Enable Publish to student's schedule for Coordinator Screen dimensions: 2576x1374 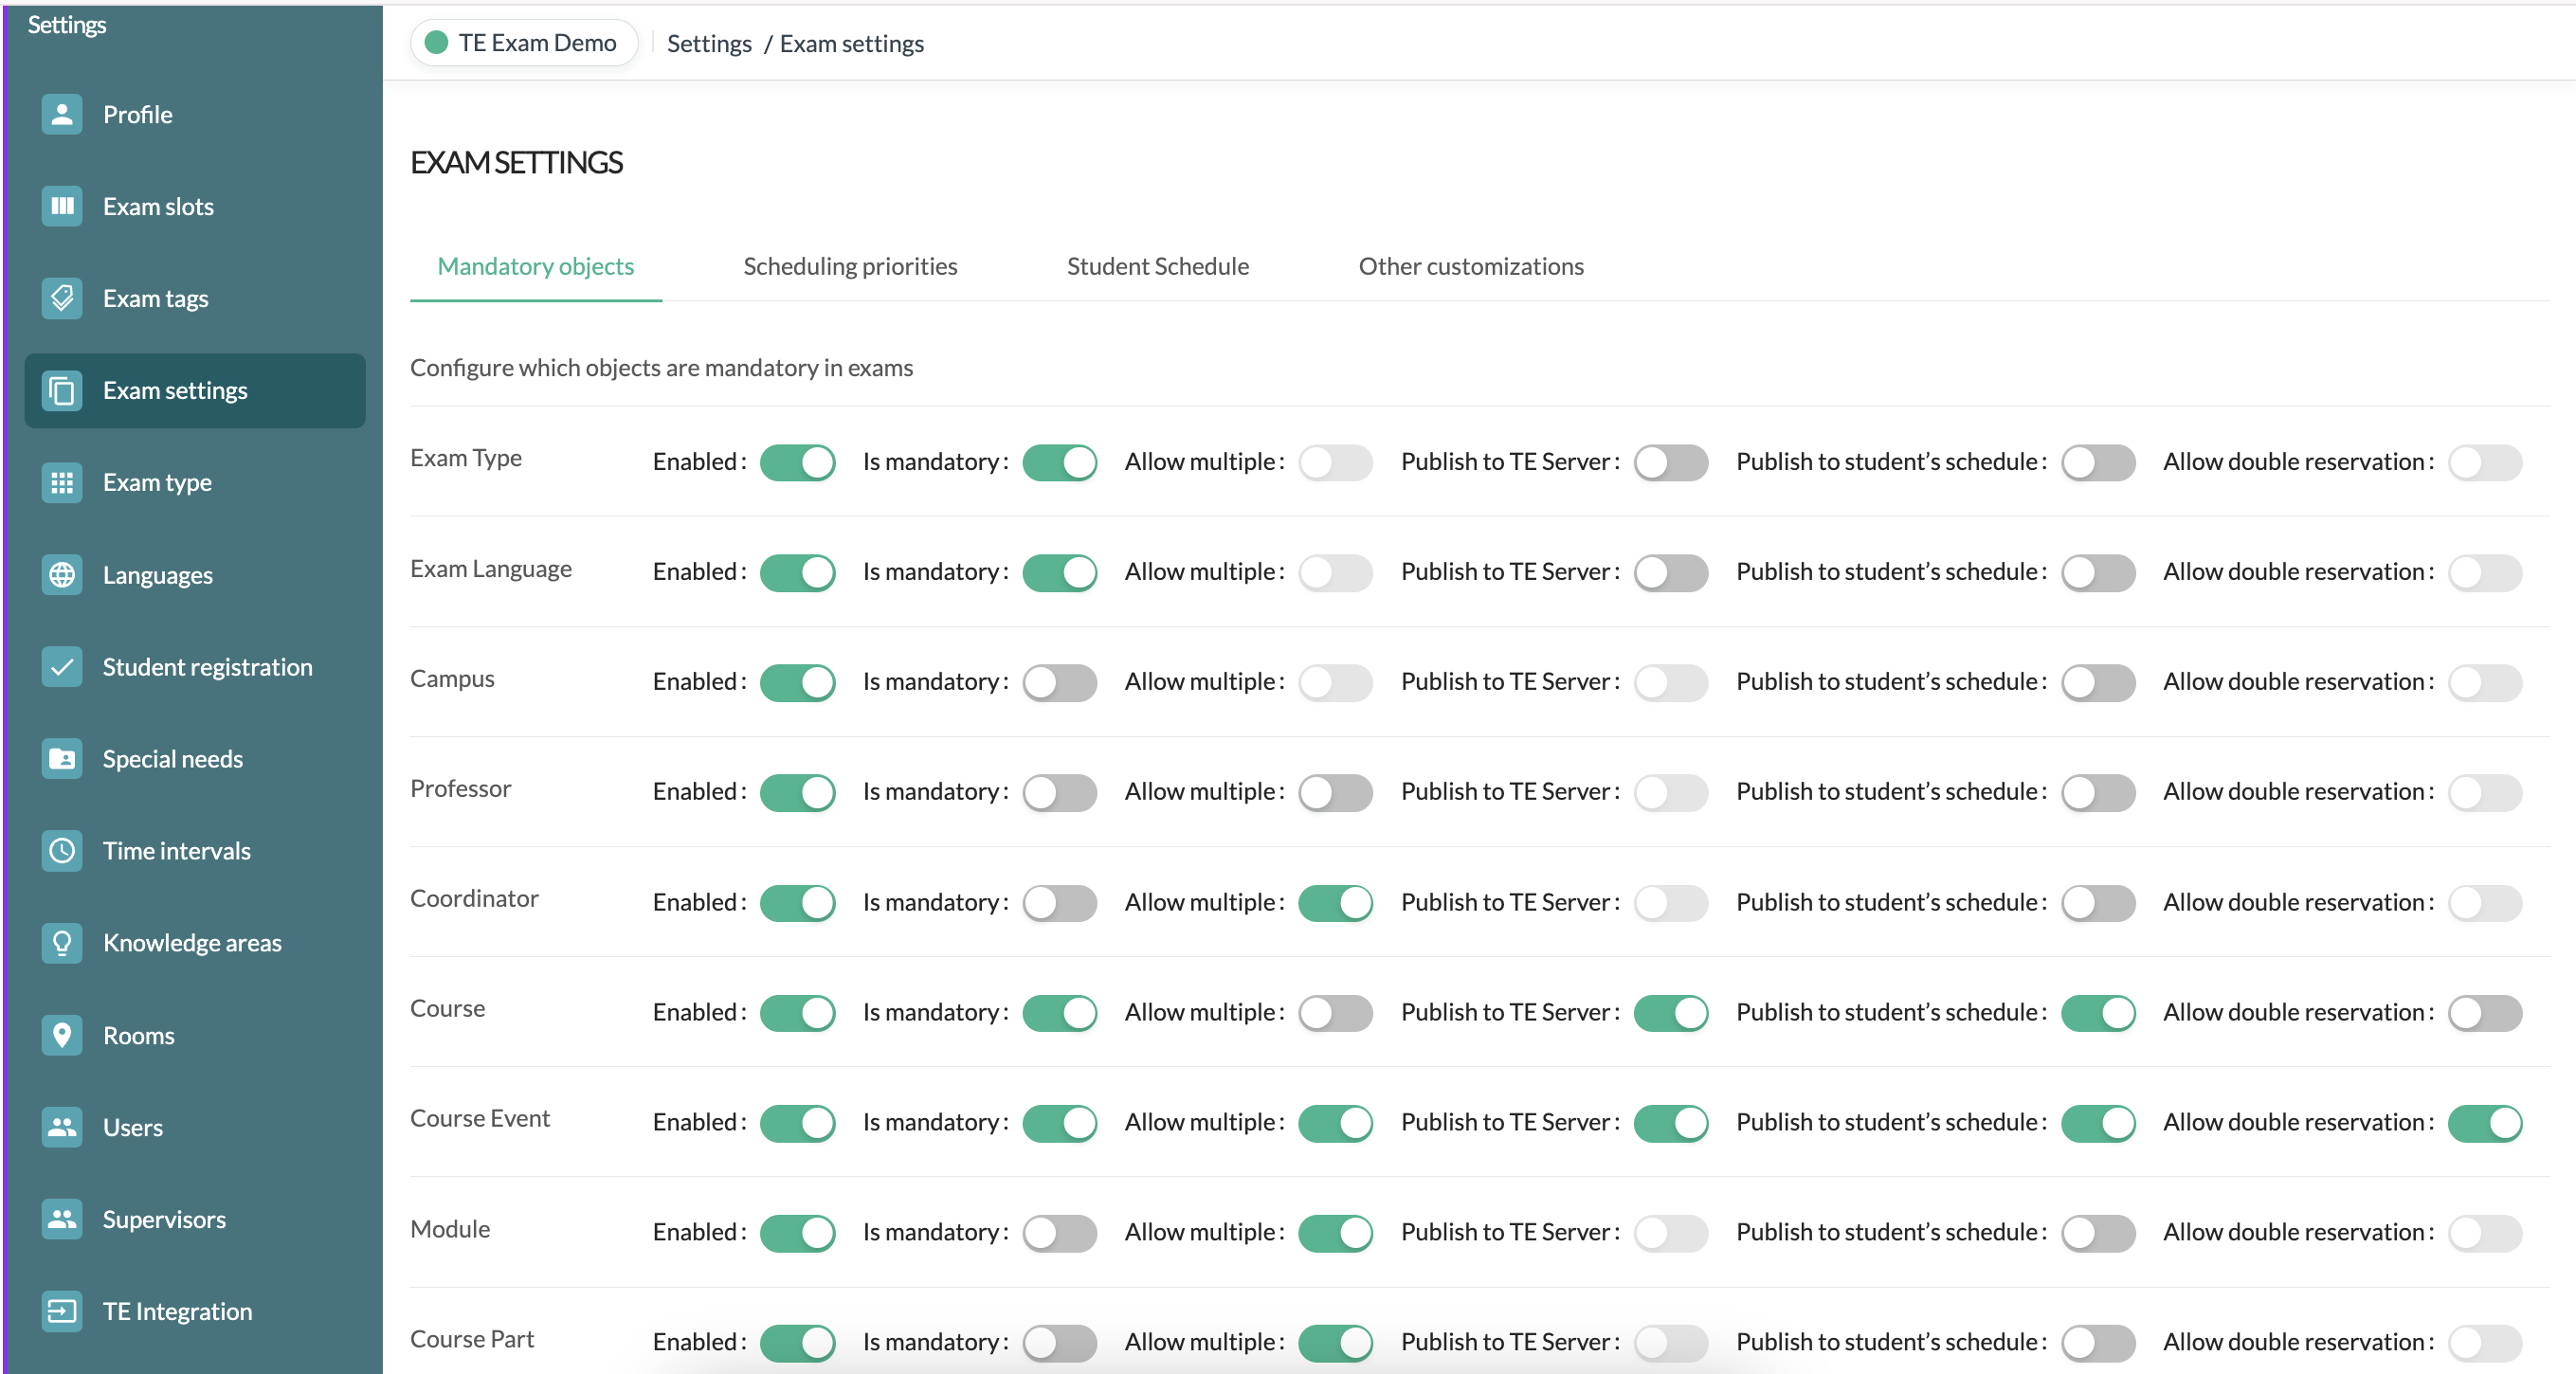(2098, 902)
